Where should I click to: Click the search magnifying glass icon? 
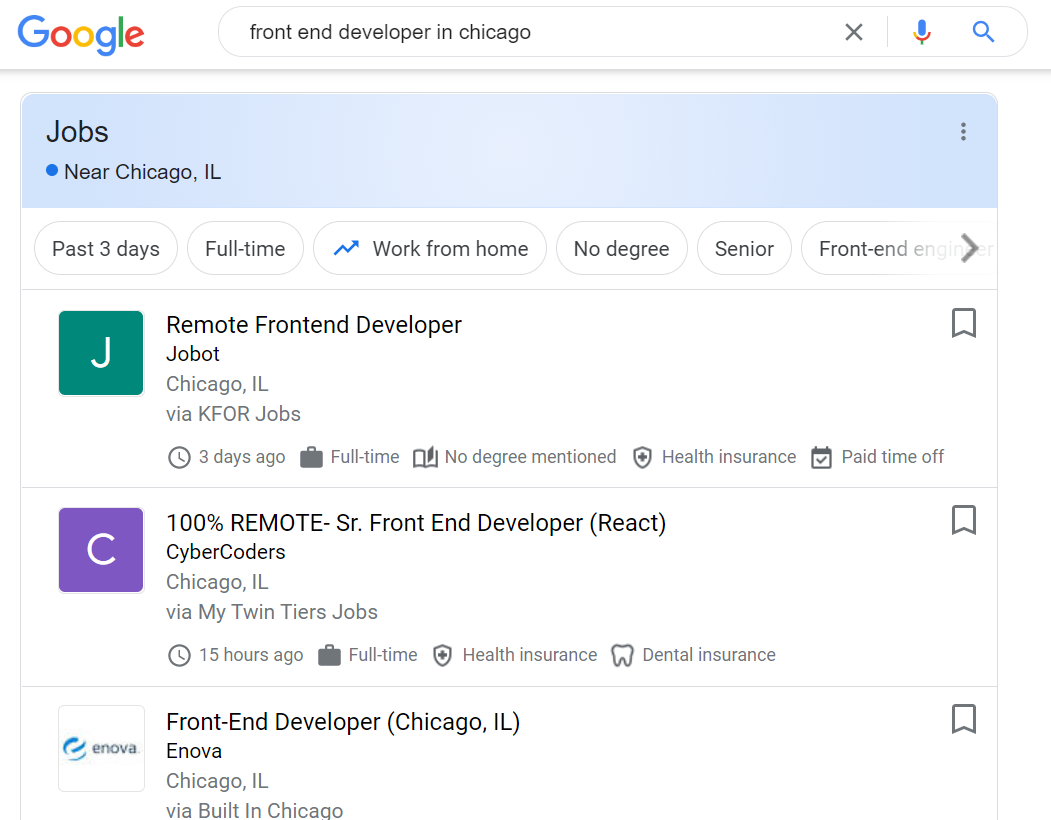983,31
